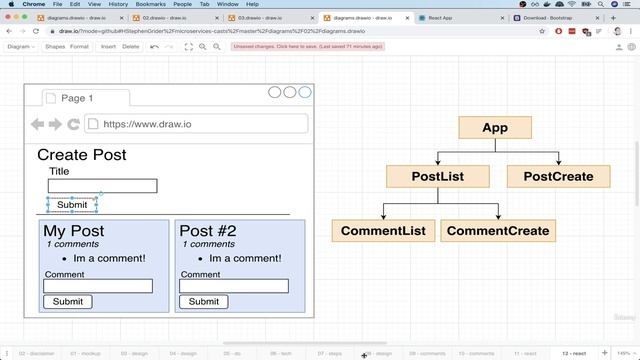This screenshot has width=640, height=360.
Task: Open the Format panel
Action: coord(79,47)
